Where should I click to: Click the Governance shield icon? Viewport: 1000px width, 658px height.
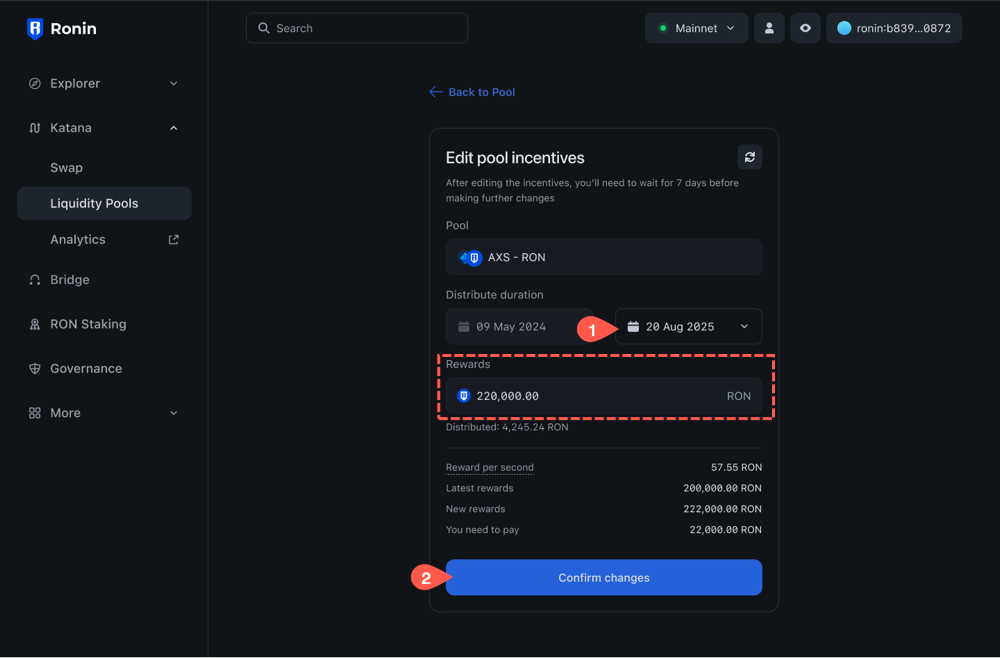coord(35,369)
